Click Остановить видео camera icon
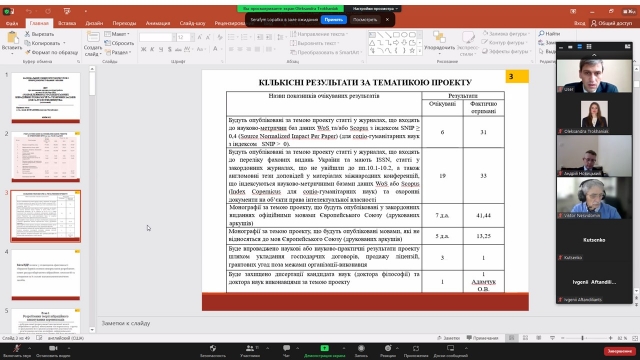 click(x=53, y=348)
